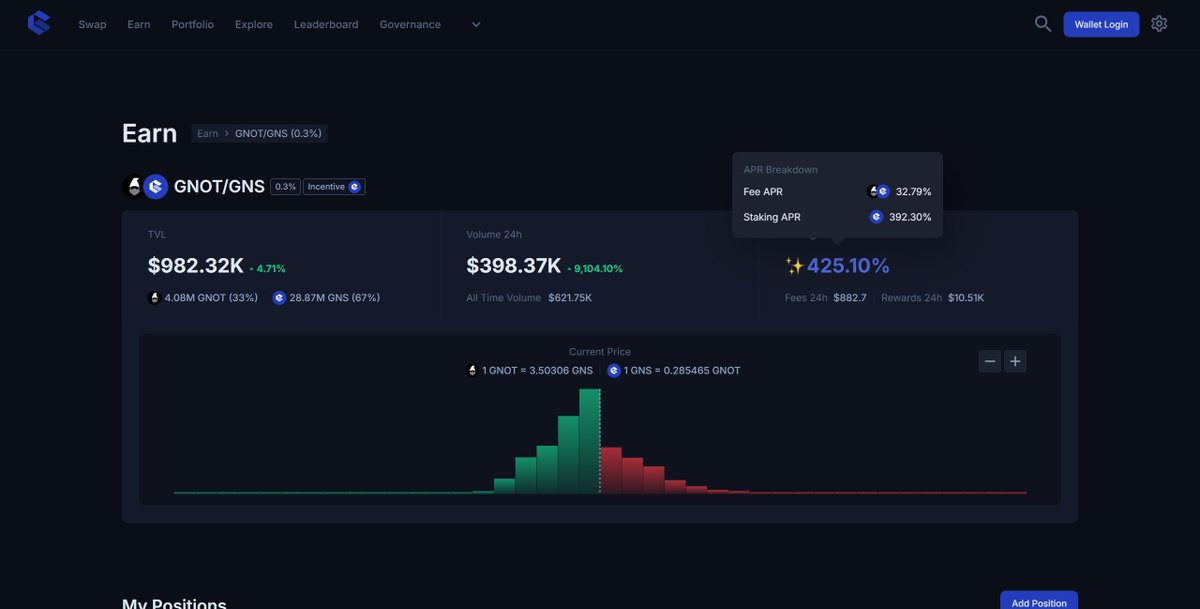Image resolution: width=1200 pixels, height=609 pixels.
Task: Click the All Time Volume $621.75K value
Action: [570, 298]
